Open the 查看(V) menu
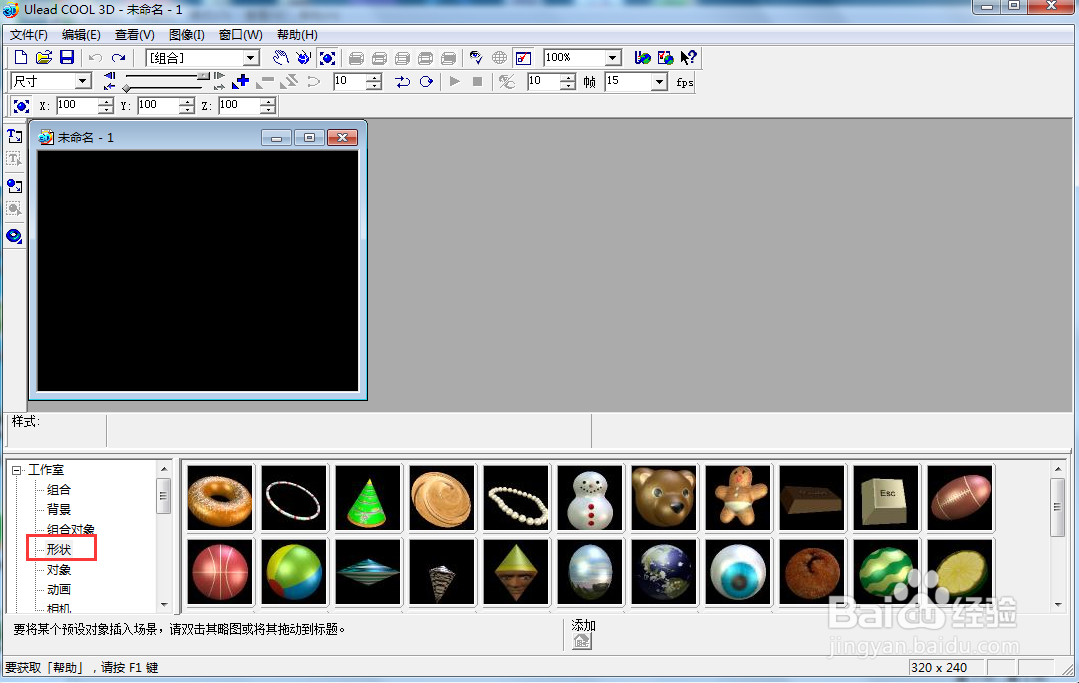 (x=134, y=34)
